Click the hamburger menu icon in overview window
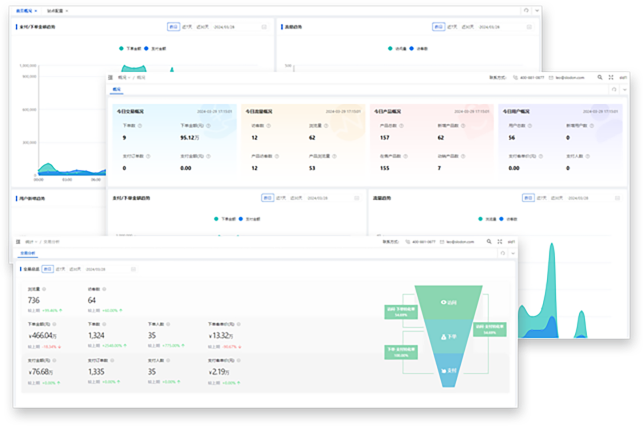The image size is (643, 426). point(110,77)
